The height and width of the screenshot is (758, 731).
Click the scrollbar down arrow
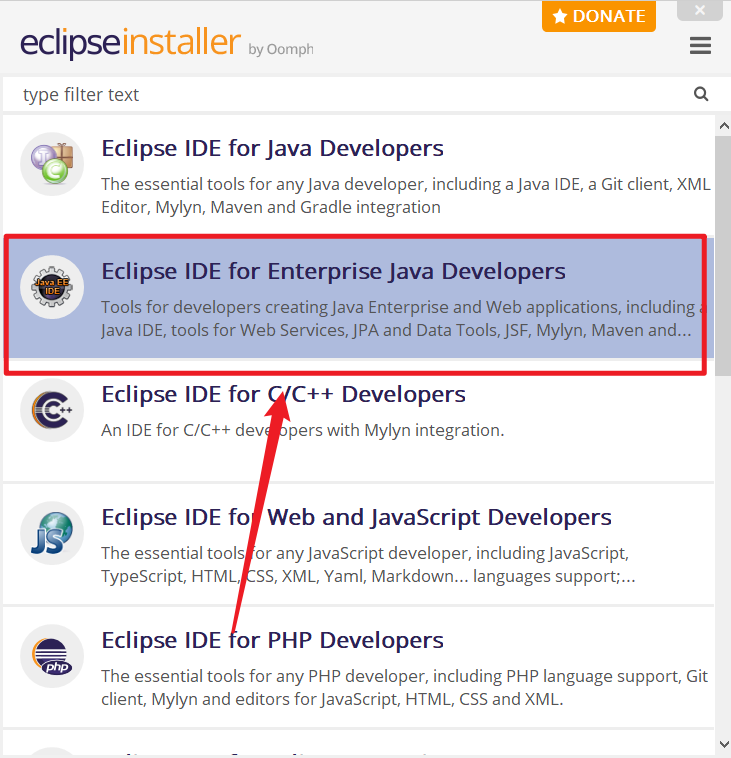click(724, 744)
